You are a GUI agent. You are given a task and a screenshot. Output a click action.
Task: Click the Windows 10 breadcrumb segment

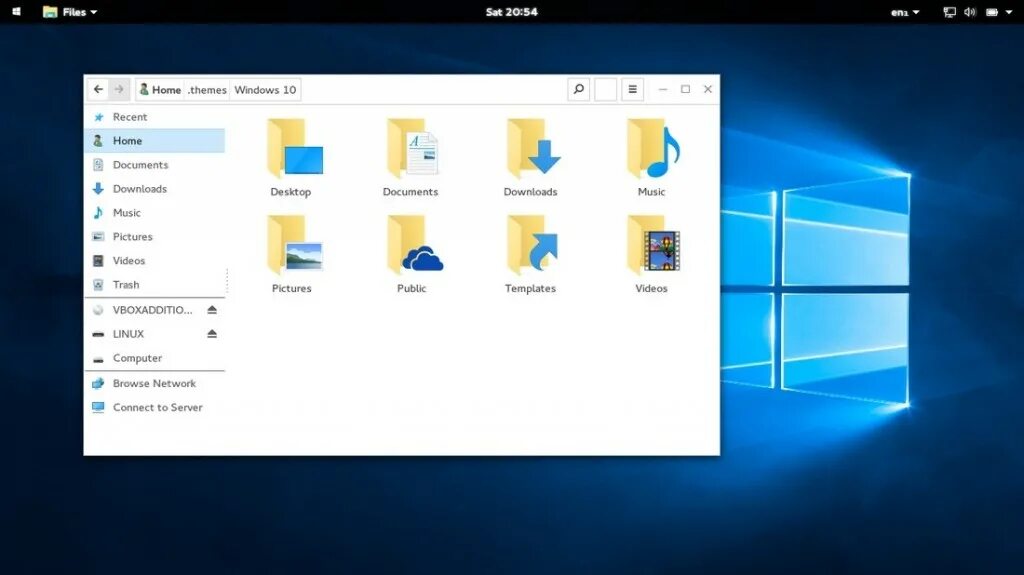pos(265,90)
